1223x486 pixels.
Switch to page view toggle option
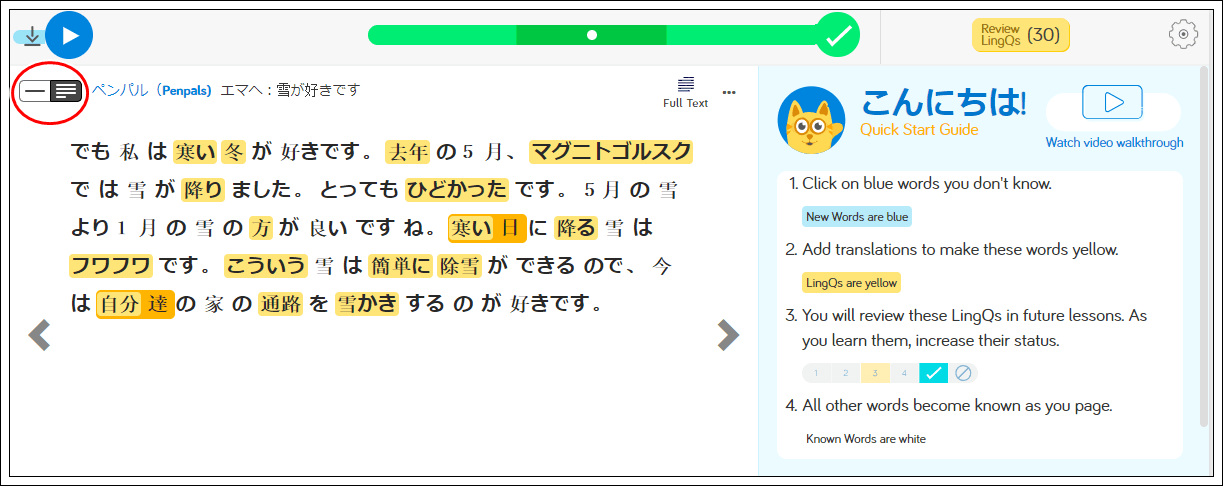(67, 91)
